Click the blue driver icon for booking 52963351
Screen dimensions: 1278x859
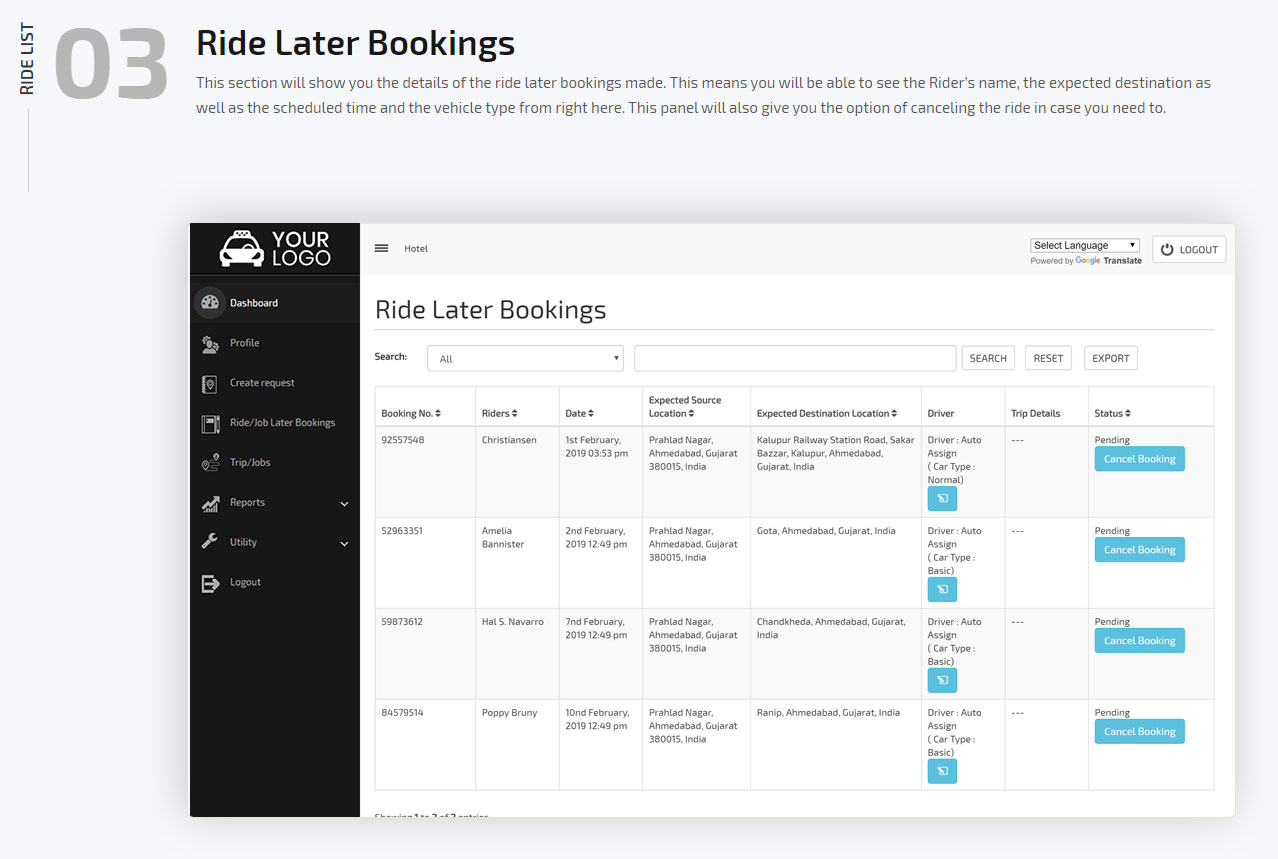(x=941, y=589)
